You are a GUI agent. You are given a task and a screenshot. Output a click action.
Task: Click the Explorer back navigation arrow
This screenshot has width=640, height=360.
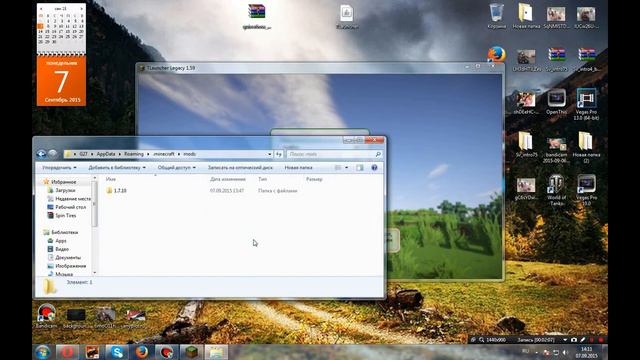[41, 154]
